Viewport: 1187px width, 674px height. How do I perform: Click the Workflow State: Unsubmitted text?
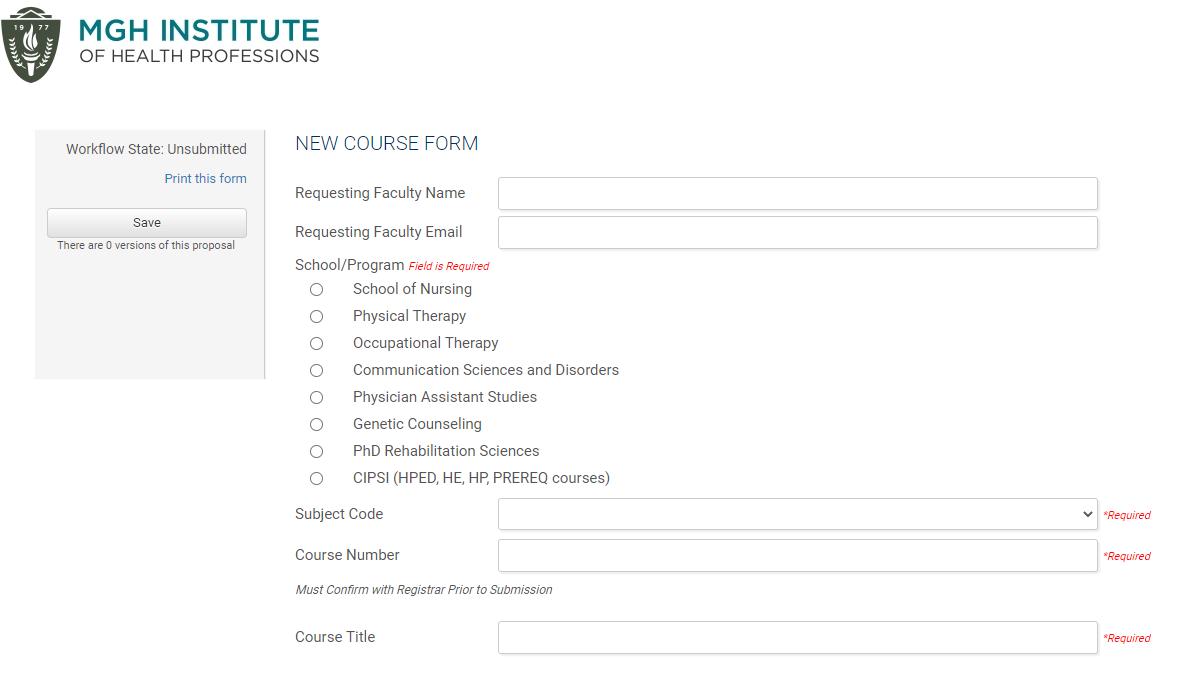(156, 149)
